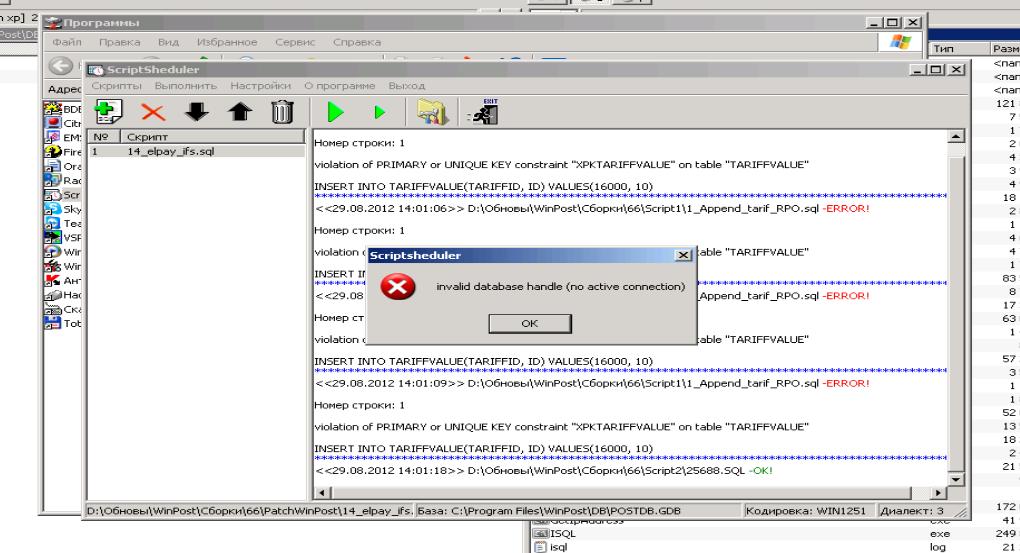
Task: Click the 14:01:06 Append_tarif_RPO.sql error line
Action: click(592, 208)
